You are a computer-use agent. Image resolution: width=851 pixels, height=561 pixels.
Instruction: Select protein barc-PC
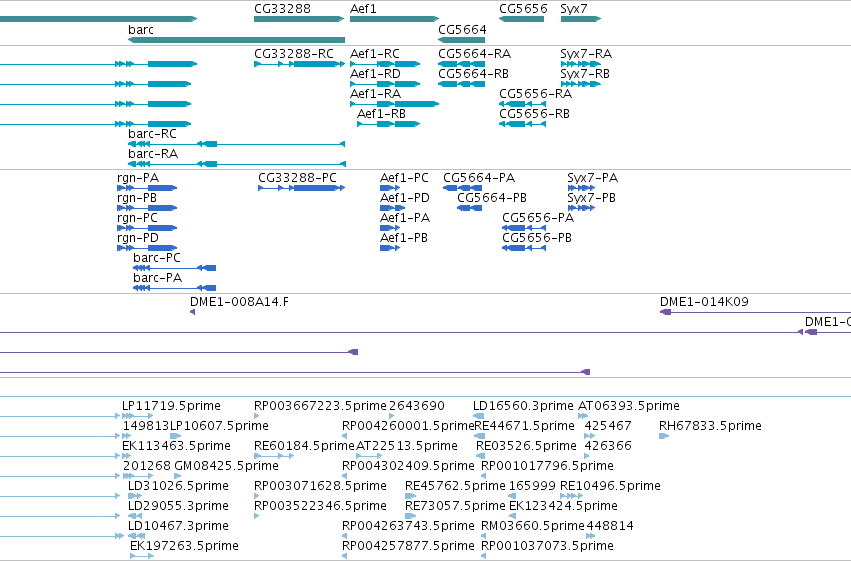pos(175,268)
